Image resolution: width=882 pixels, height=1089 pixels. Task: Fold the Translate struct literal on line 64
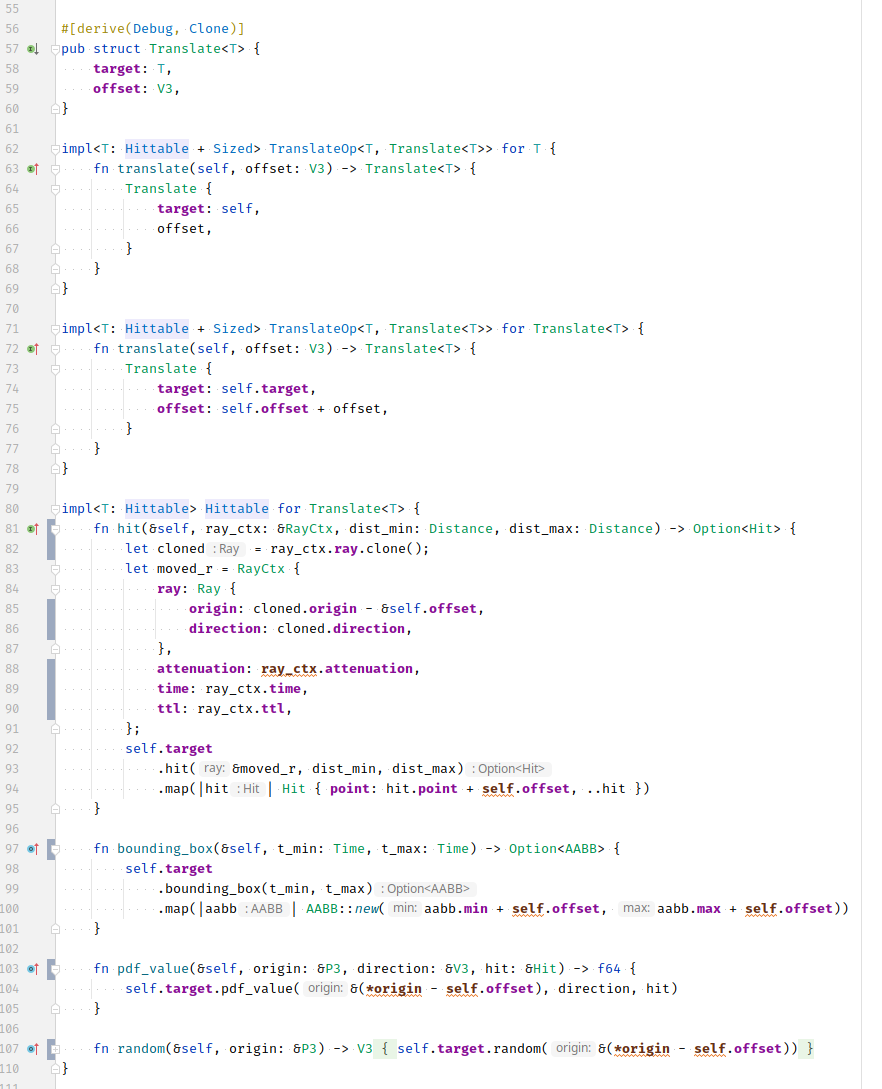[55, 189]
